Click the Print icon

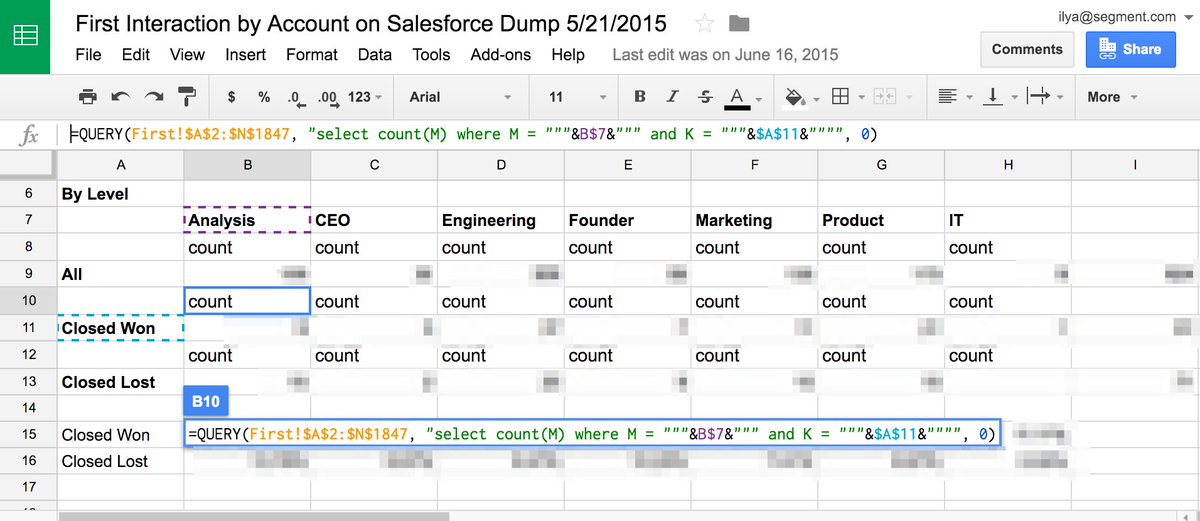tap(88, 97)
